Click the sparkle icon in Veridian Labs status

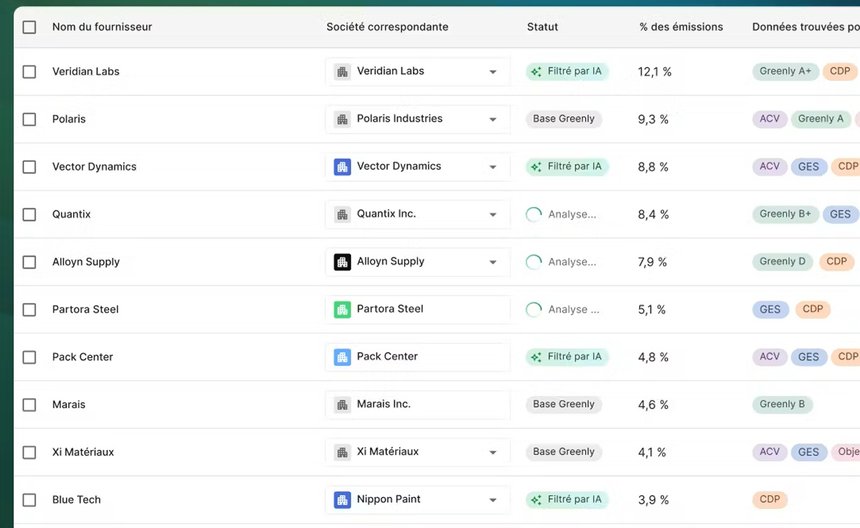click(537, 72)
